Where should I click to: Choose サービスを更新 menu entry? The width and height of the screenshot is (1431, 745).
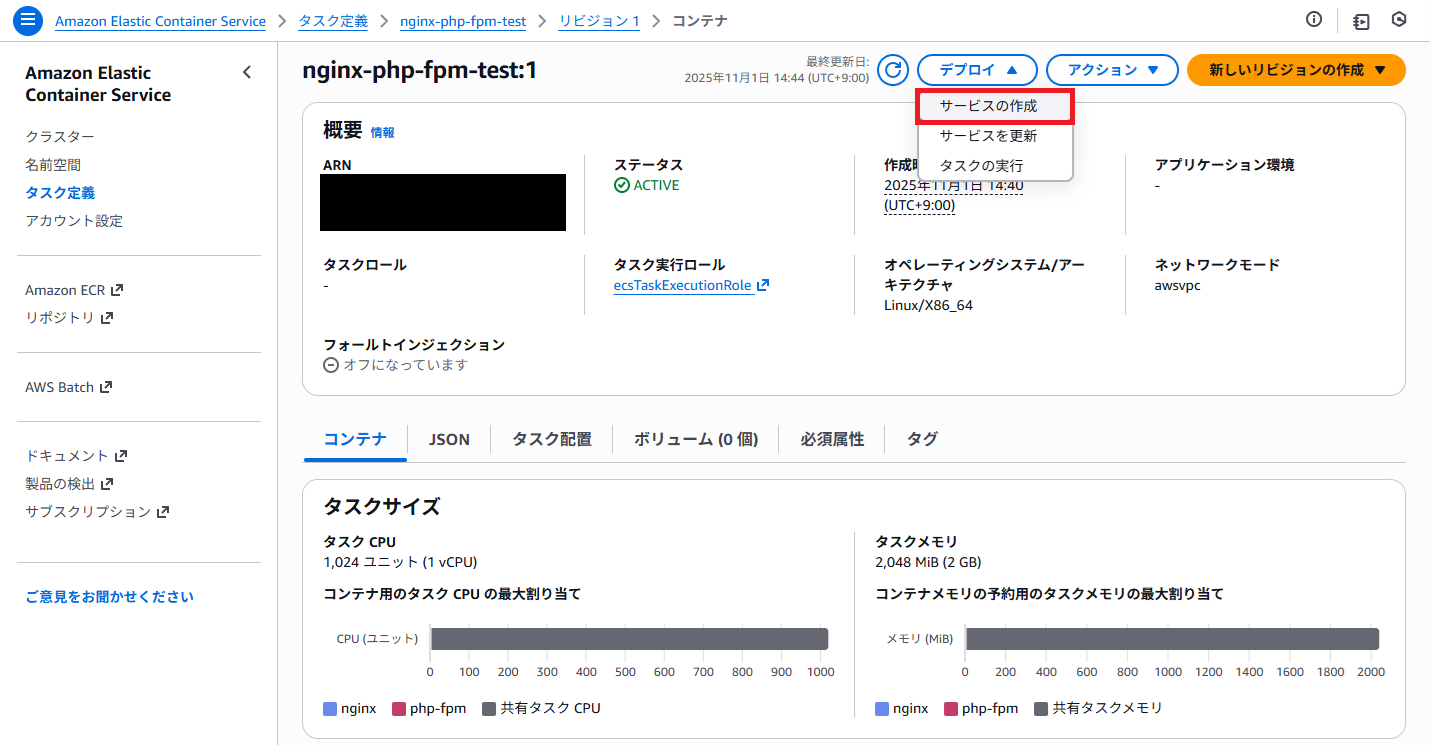(x=988, y=136)
